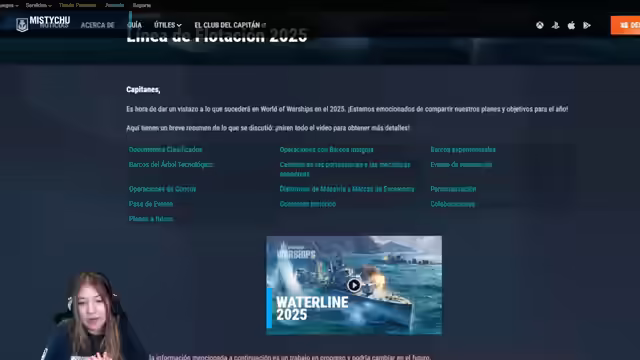Image resolution: width=640 pixels, height=360 pixels.
Task: Expand the Juegos dropdown in top bar
Action: 9,5
